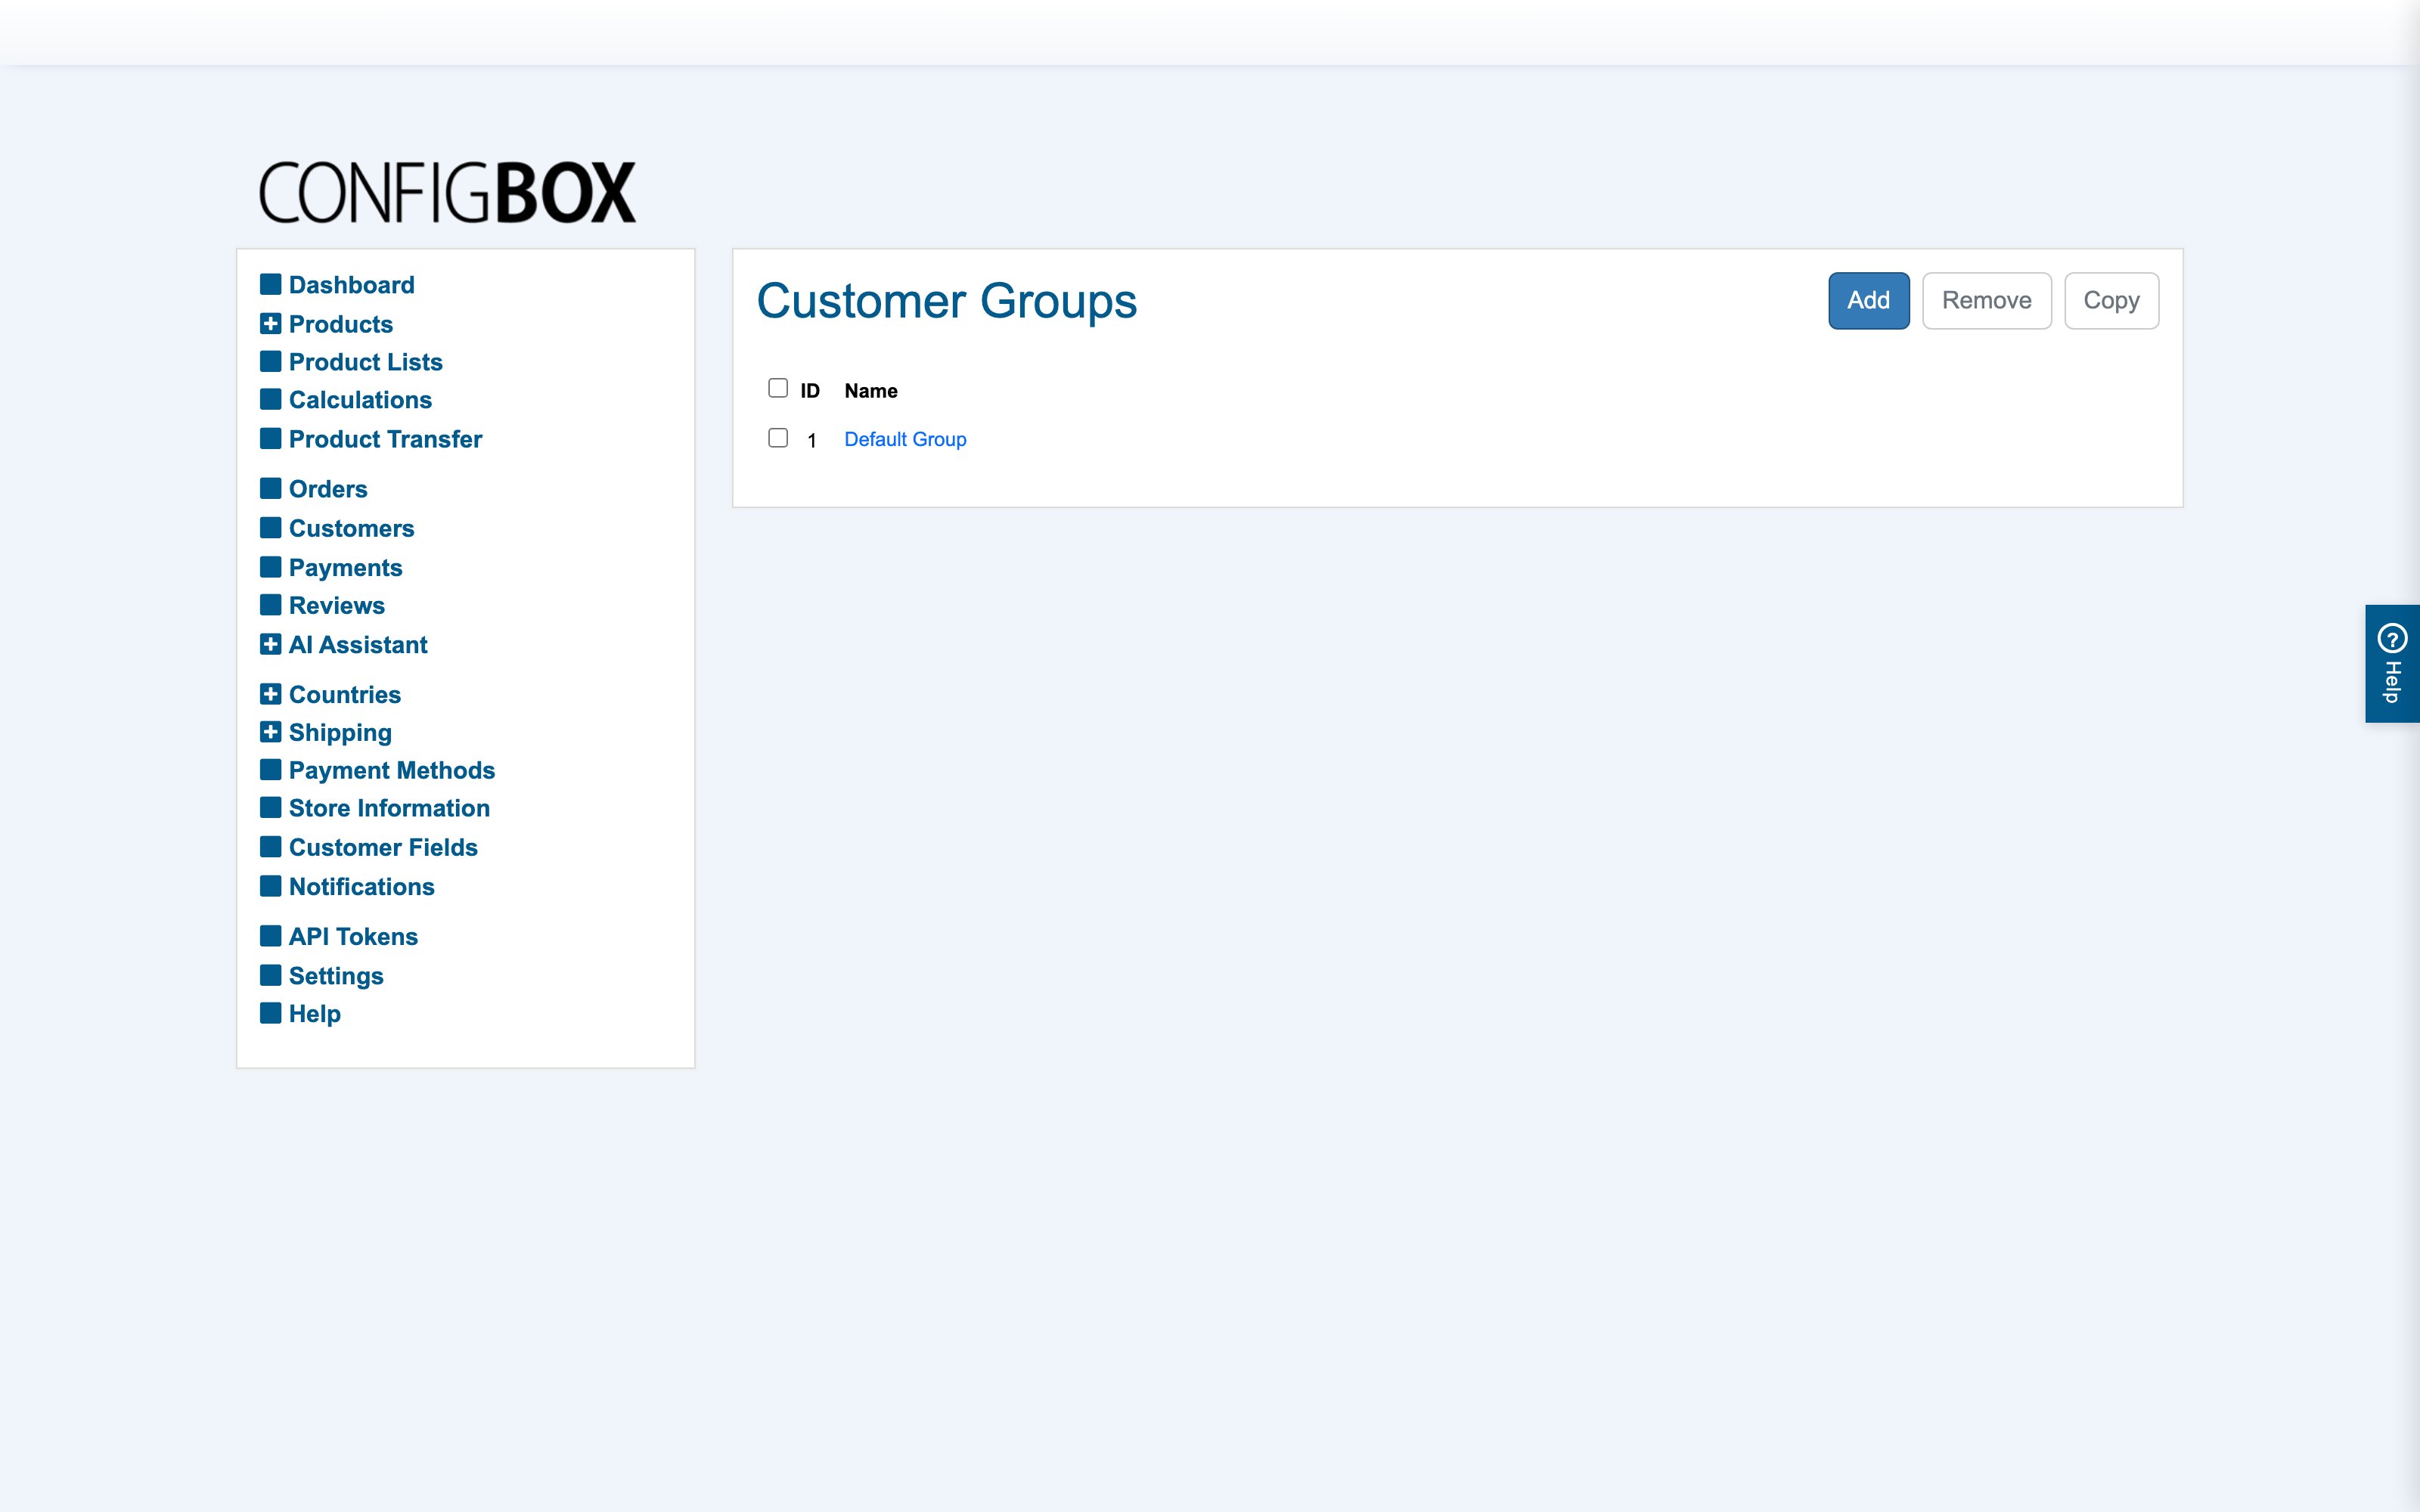Open Help in the sidebar menu
The image size is (2420, 1512).
click(x=314, y=1013)
